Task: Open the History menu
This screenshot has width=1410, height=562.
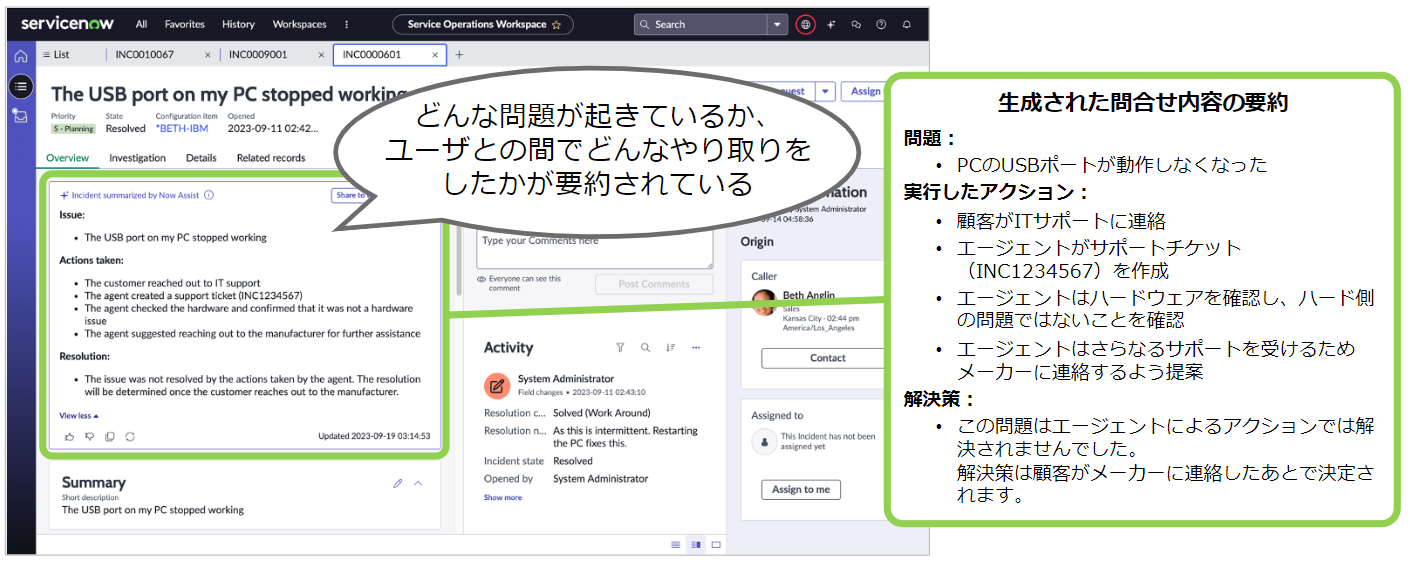Action: click(238, 24)
